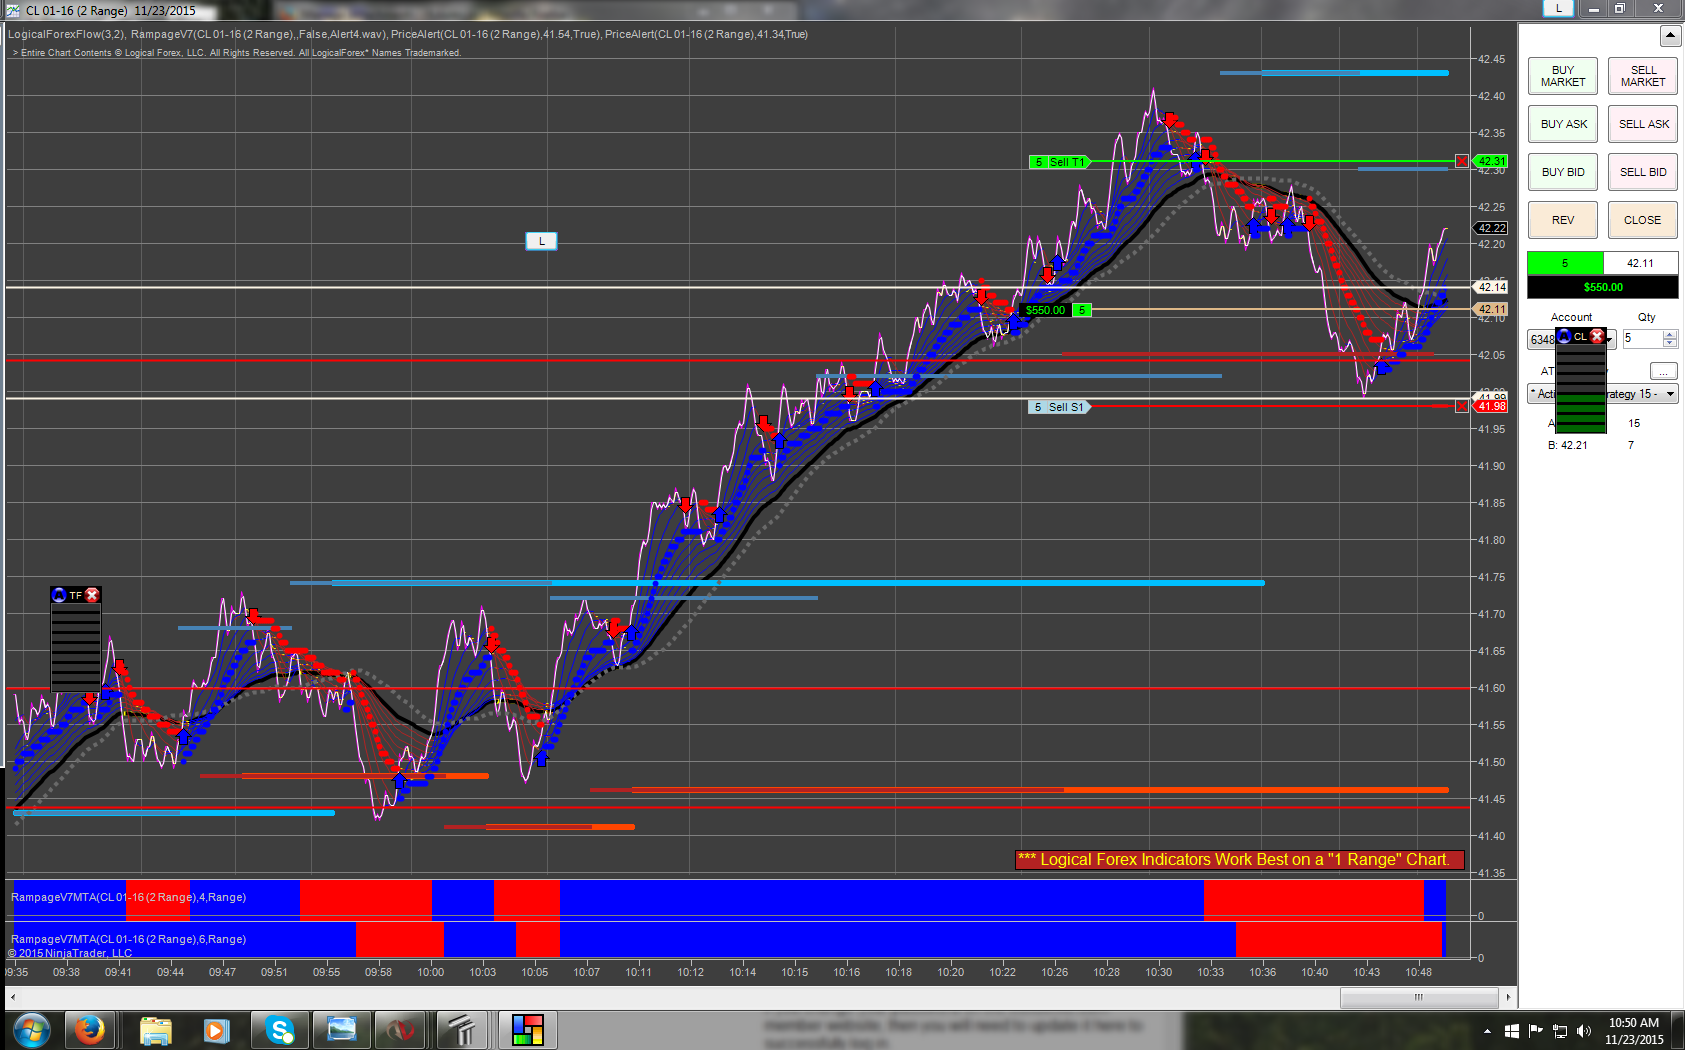1685x1050 pixels.
Task: Click the RampageV7MTA 6 Range panel label
Action: coord(128,939)
